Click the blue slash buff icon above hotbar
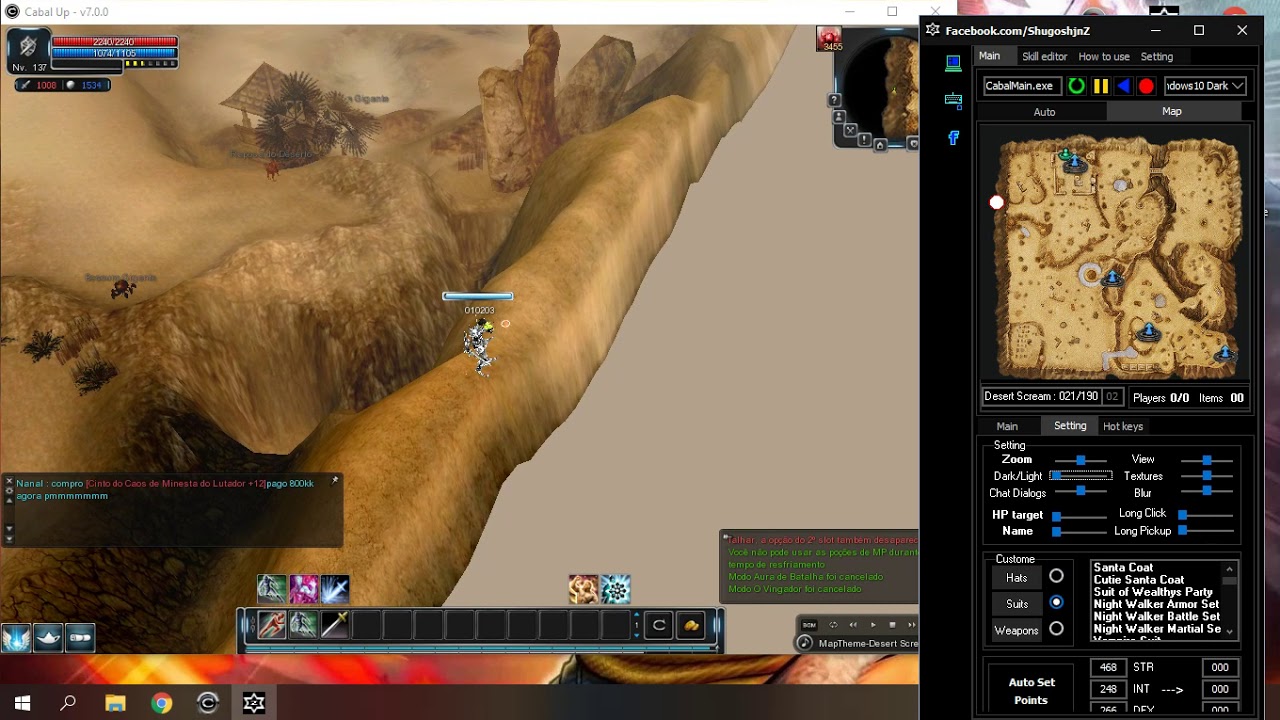 tap(334, 589)
